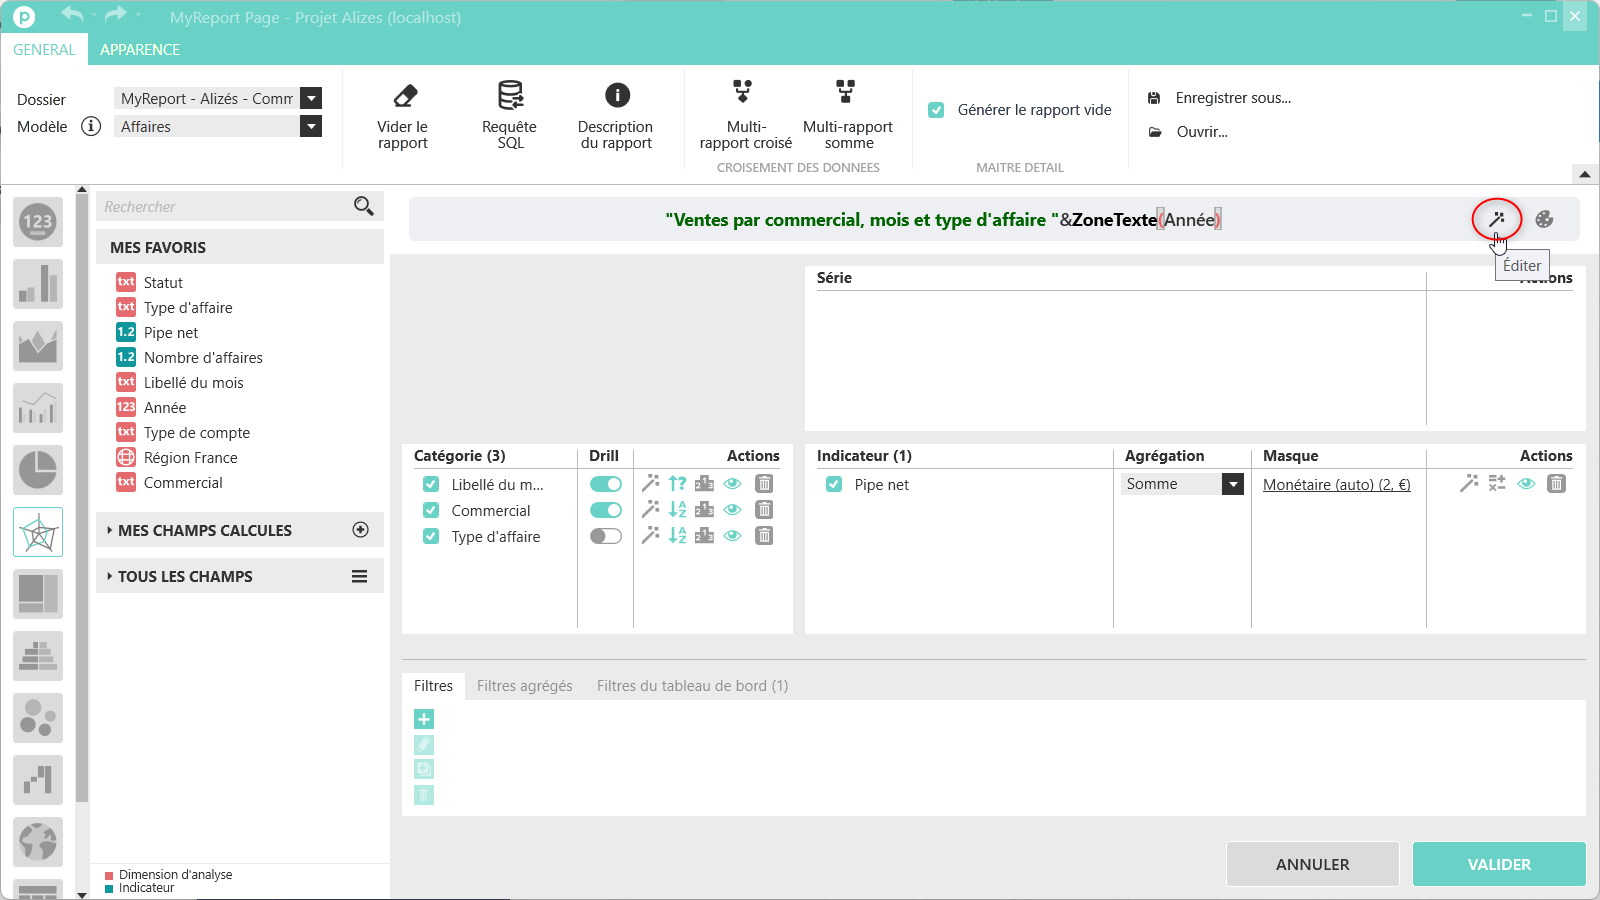Open the world map chart type
Image resolution: width=1600 pixels, height=900 pixels.
click(x=38, y=842)
